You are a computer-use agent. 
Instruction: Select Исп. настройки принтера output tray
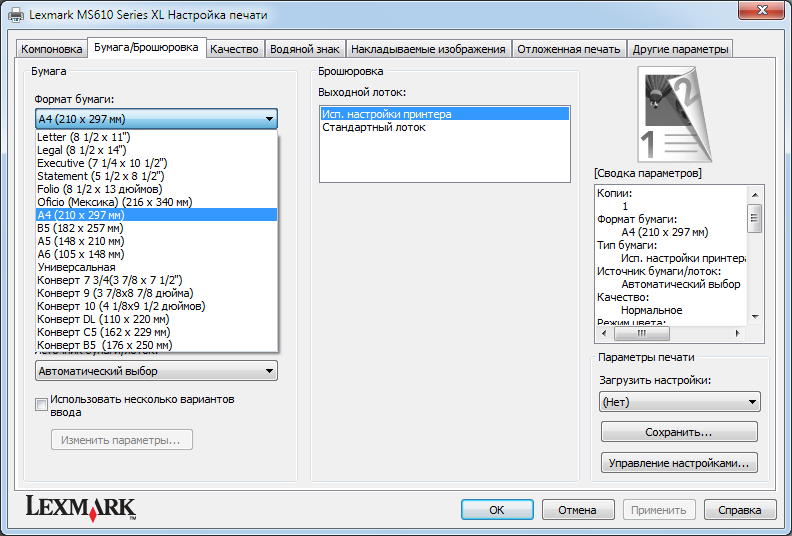pyautogui.click(x=444, y=114)
